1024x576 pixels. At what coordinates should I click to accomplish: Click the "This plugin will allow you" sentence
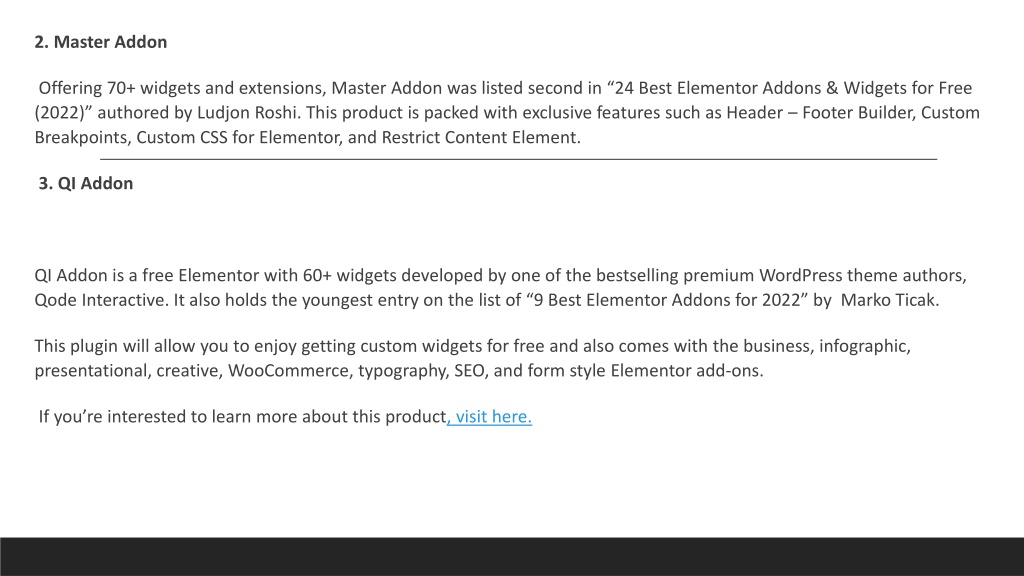[x=142, y=346]
